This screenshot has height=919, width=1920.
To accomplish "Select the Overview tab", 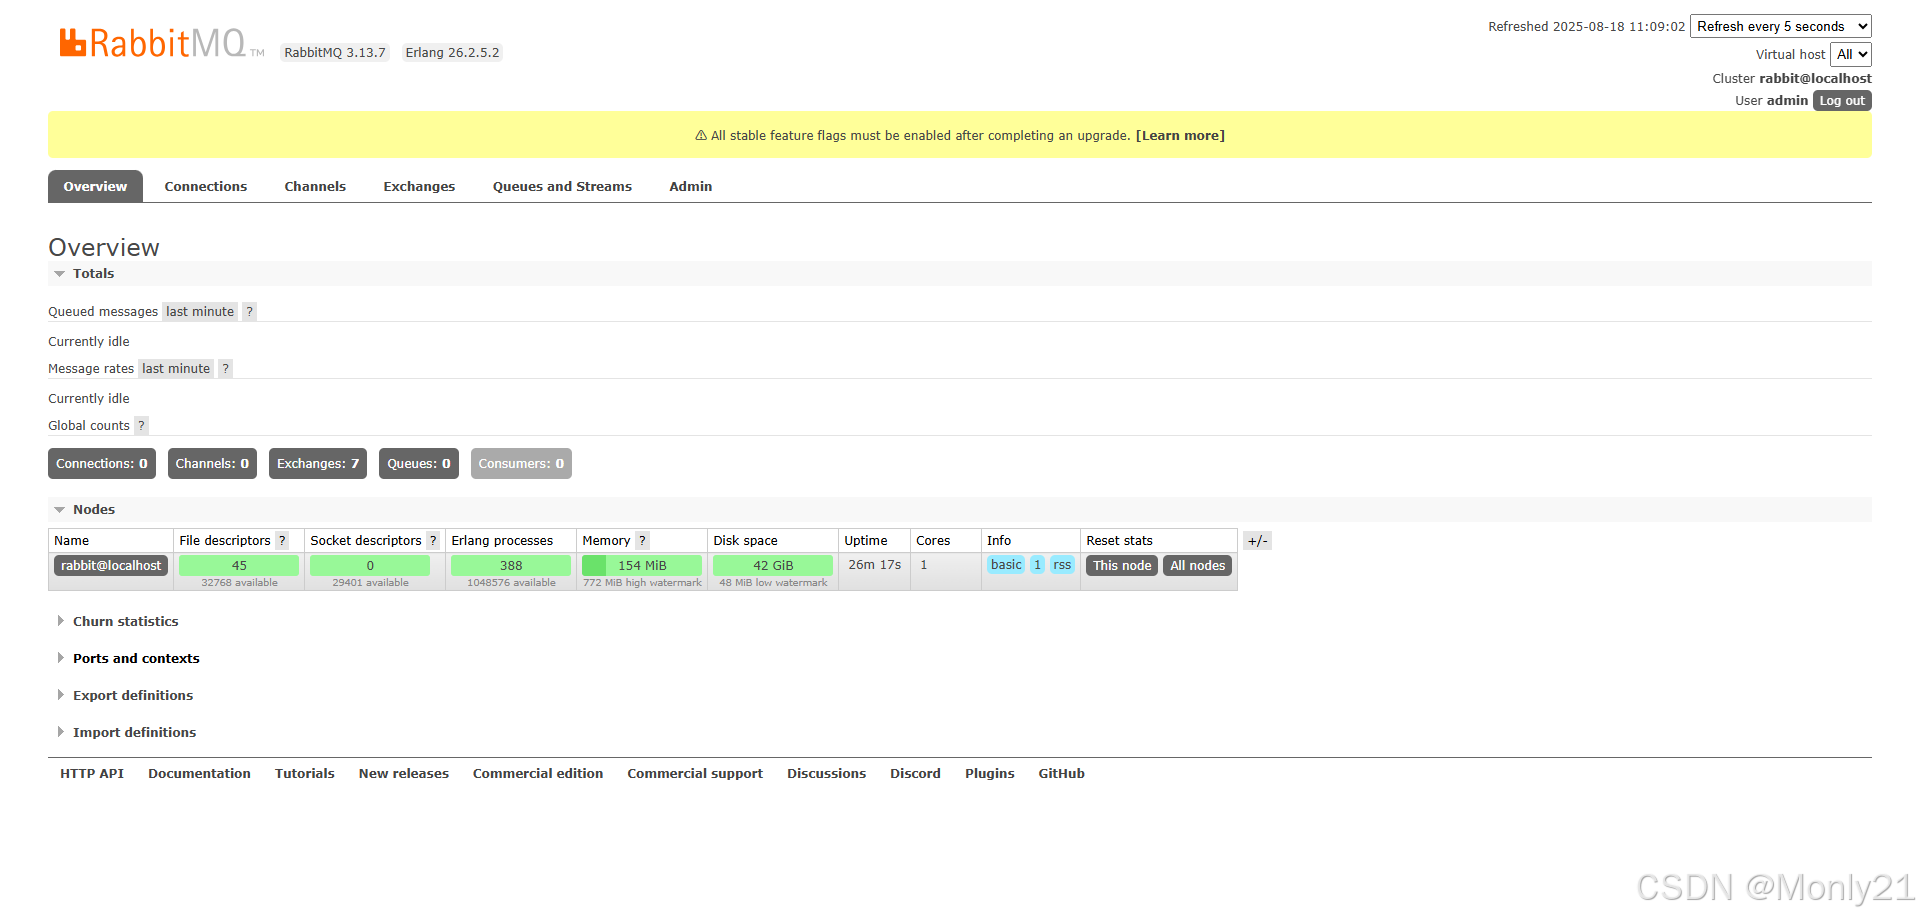I will 95,187.
